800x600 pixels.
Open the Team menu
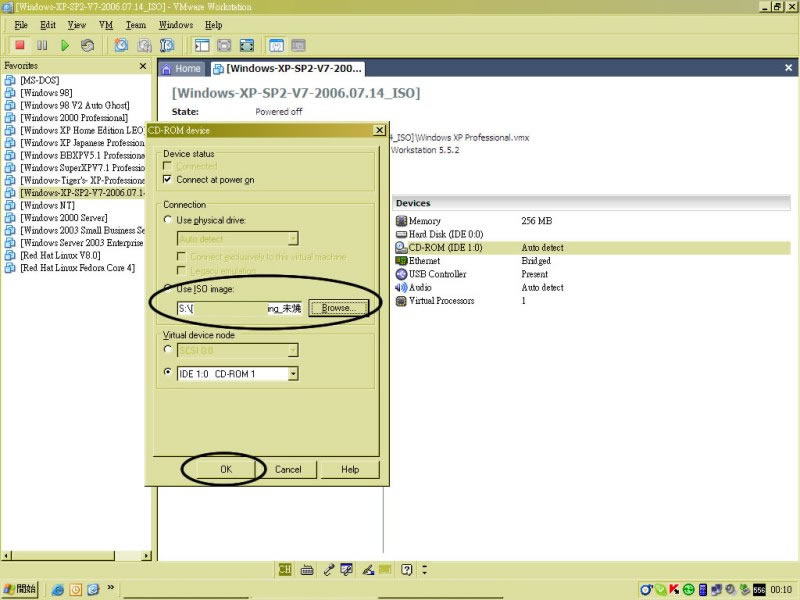(136, 25)
